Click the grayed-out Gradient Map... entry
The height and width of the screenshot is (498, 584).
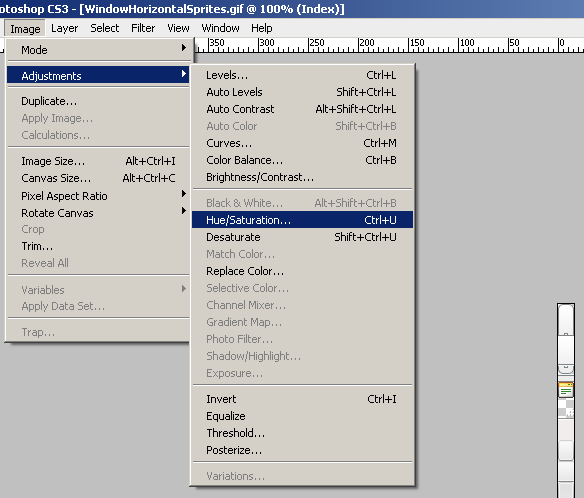point(302,322)
